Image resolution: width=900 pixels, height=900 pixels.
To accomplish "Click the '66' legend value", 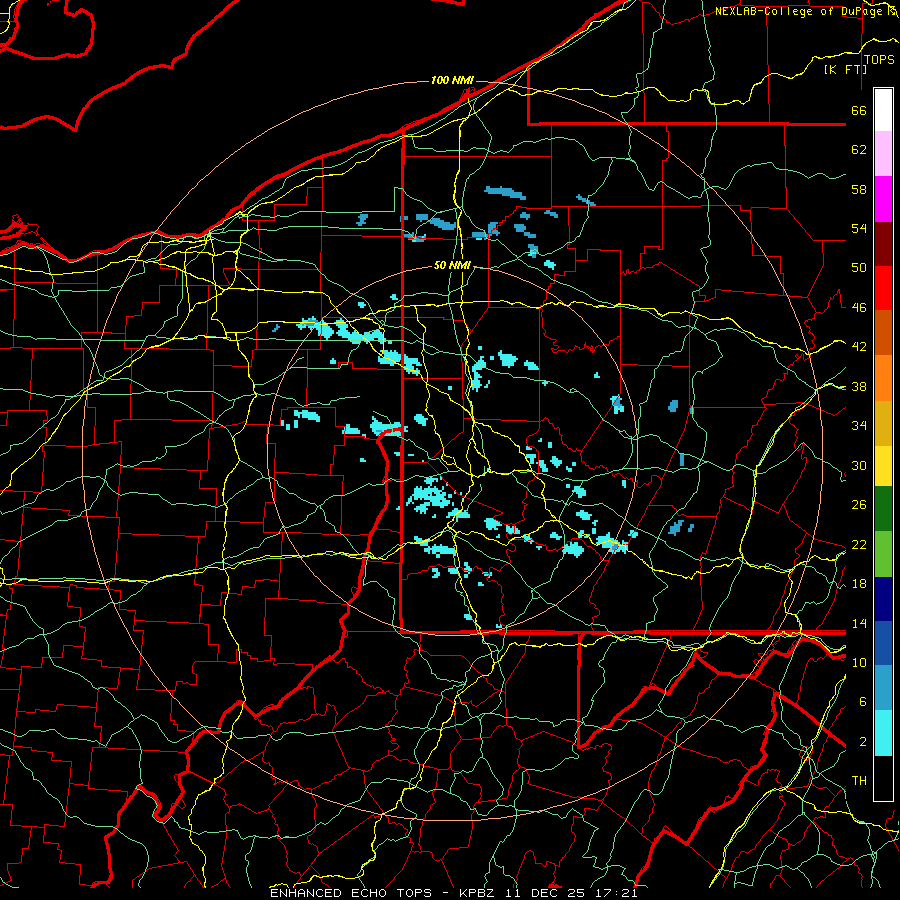I will [x=859, y=110].
